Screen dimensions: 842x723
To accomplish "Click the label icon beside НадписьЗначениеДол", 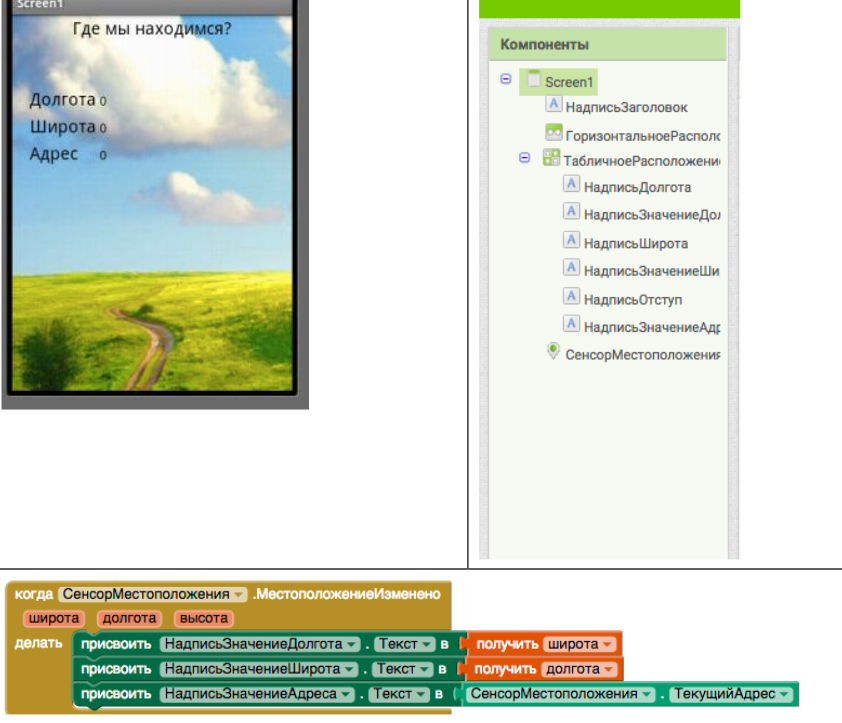I will pyautogui.click(x=571, y=211).
